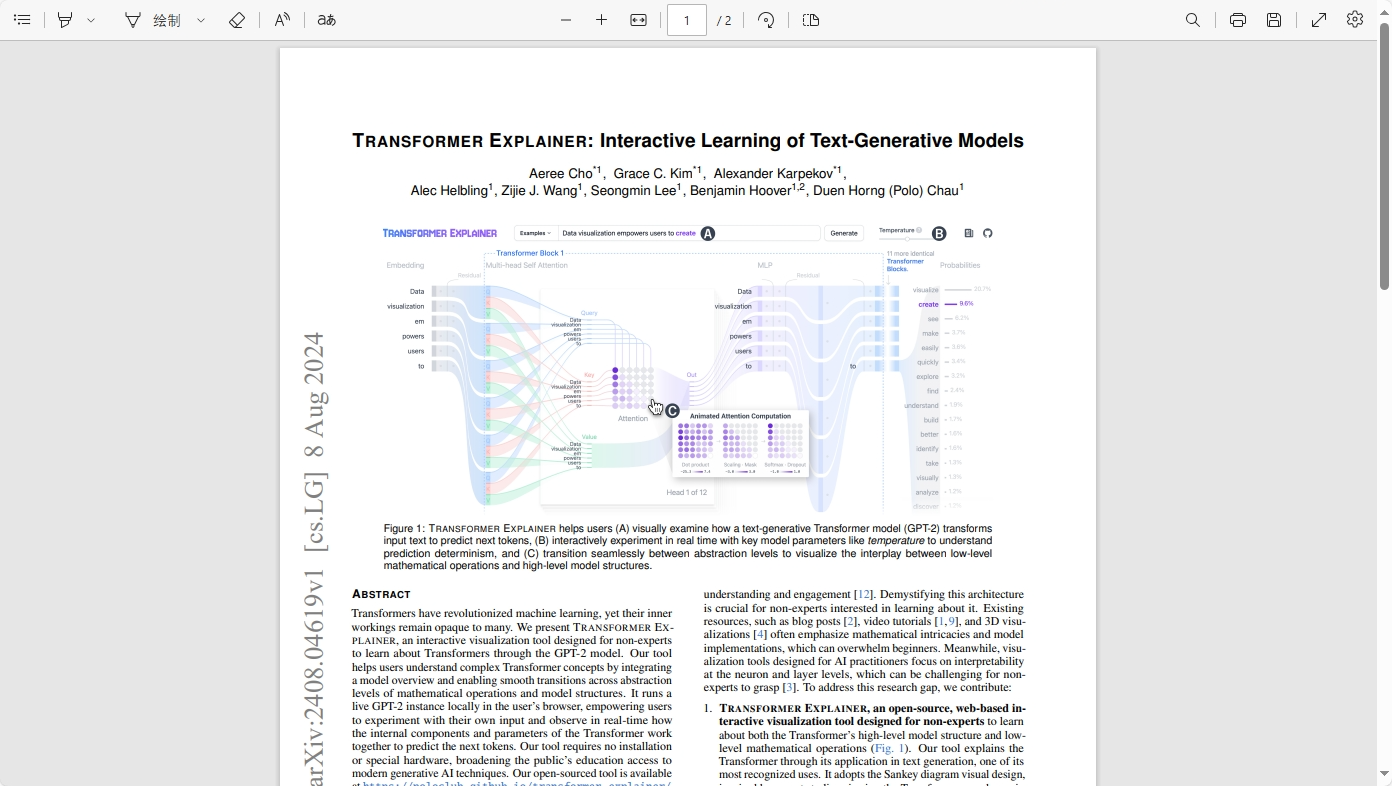Click 'Animated Attention Computation' popup title

click(x=740, y=416)
